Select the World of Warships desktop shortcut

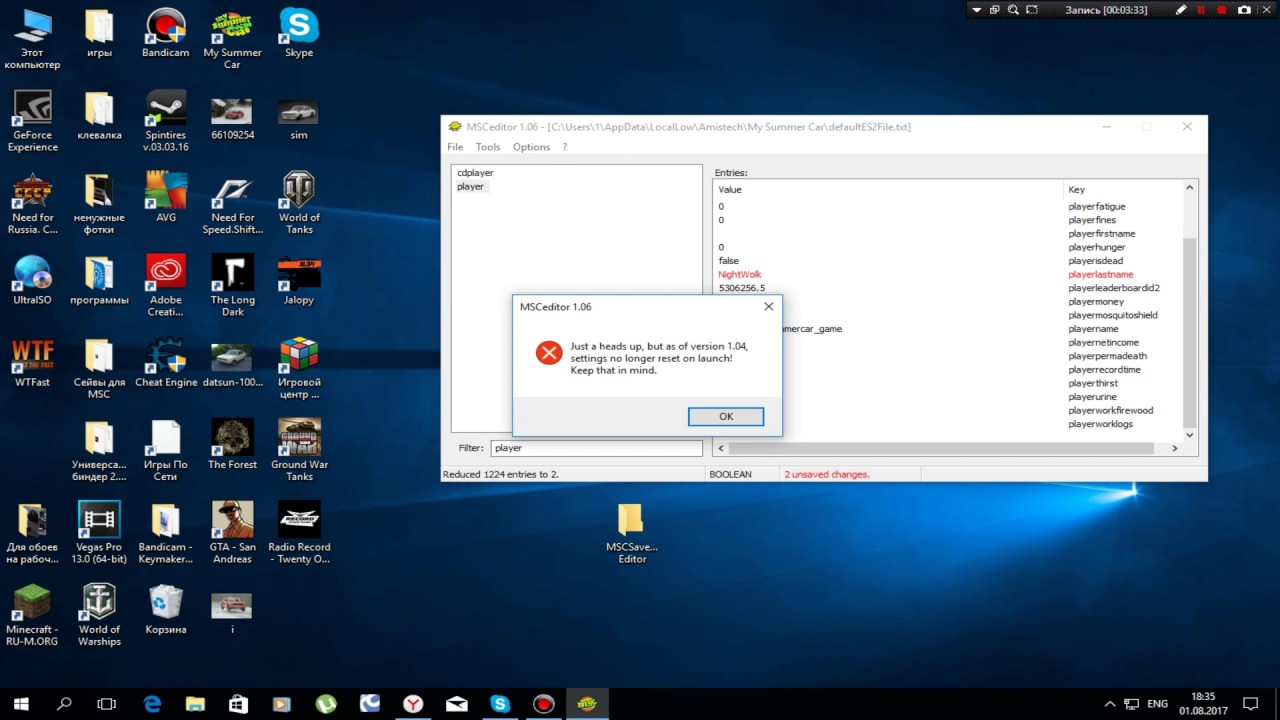(99, 616)
